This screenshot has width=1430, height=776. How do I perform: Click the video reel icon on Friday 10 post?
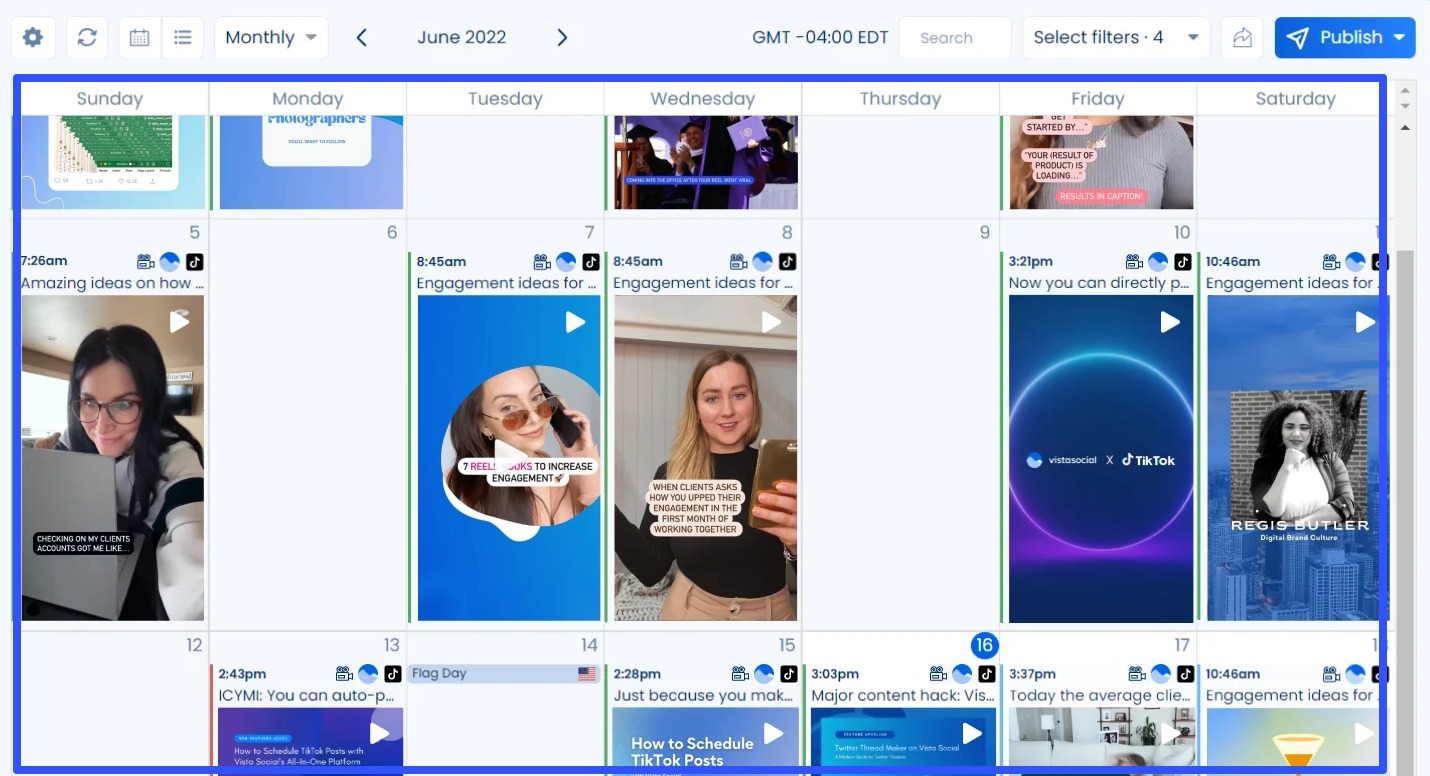[x=1134, y=262]
